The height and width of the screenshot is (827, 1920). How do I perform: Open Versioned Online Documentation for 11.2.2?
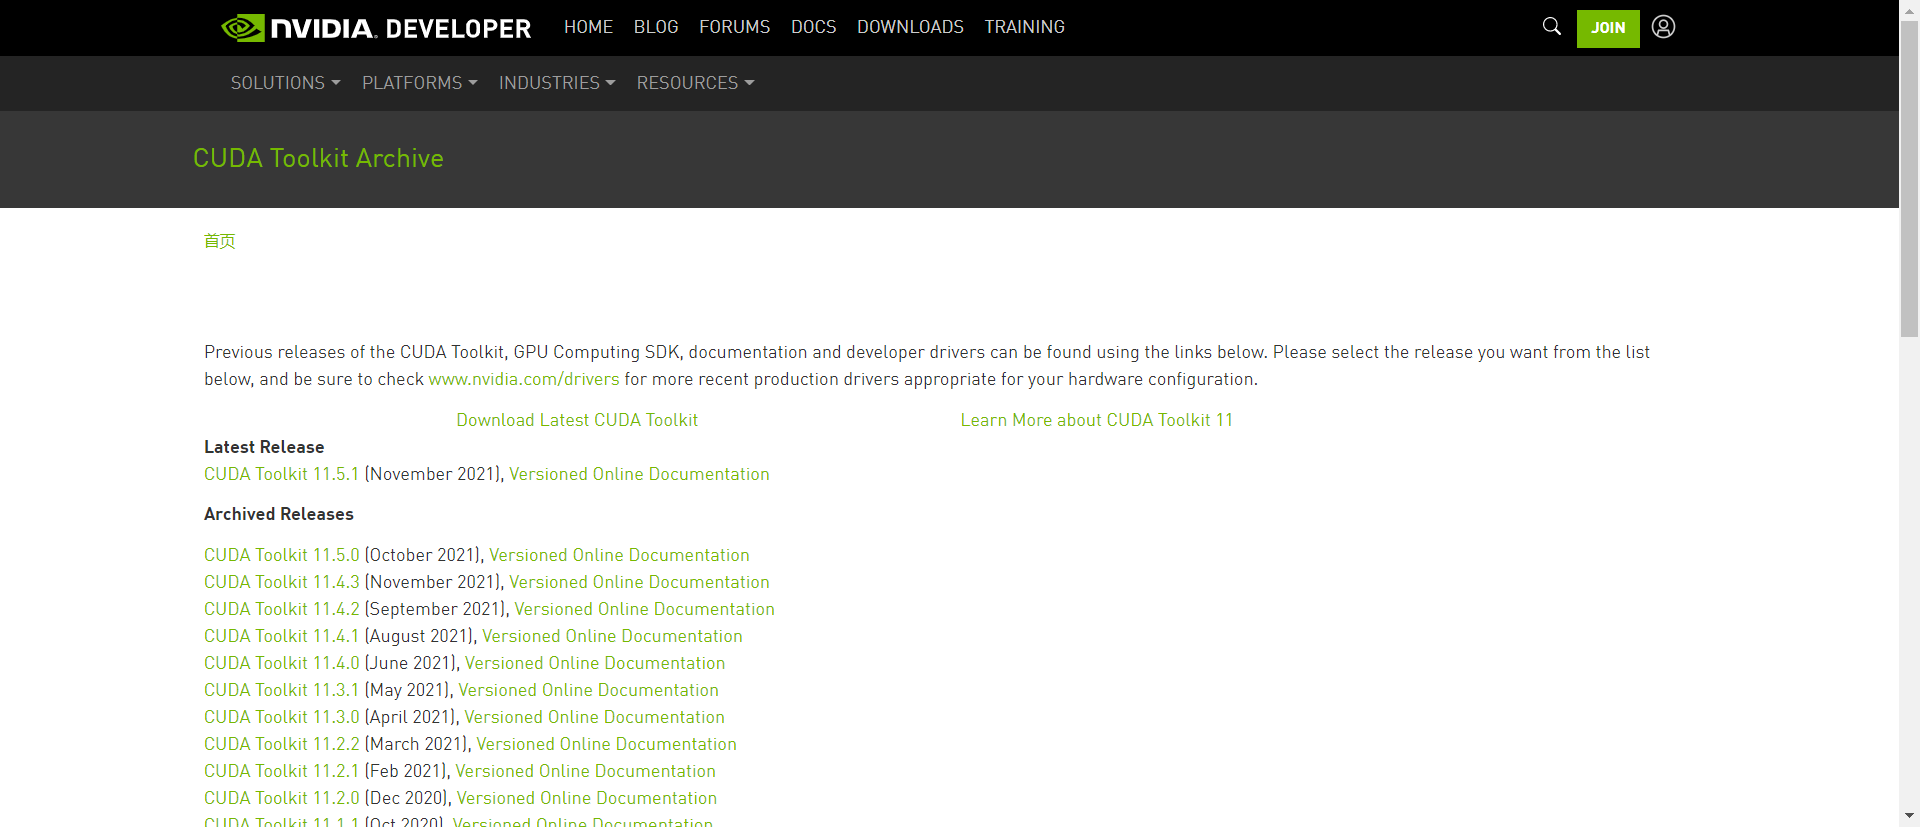(606, 744)
